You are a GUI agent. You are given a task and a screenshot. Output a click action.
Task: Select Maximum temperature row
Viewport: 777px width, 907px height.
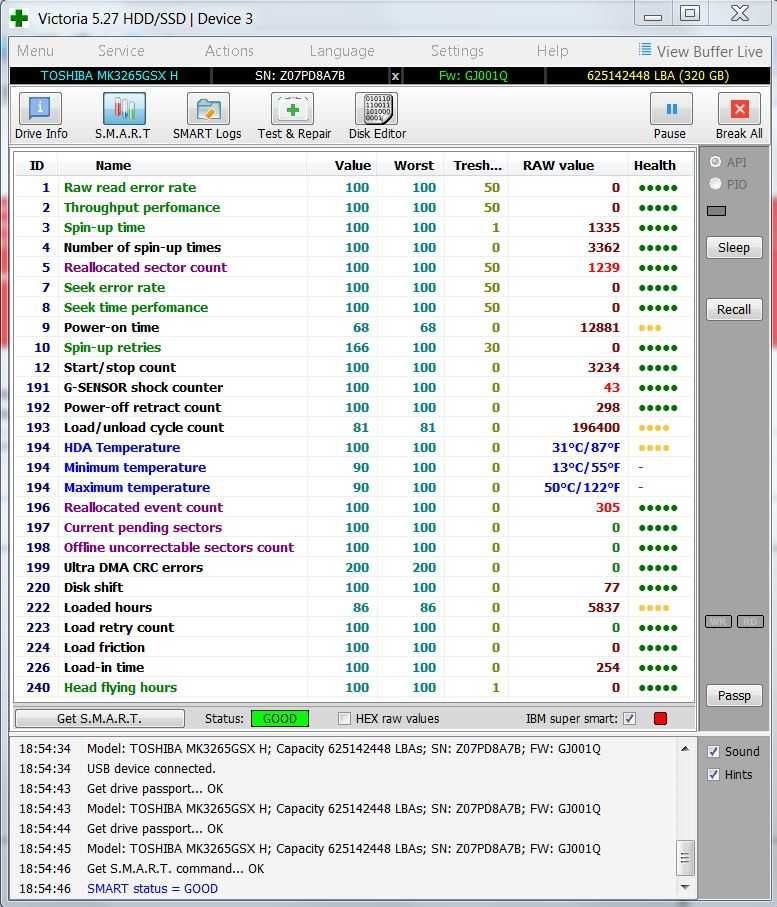click(353, 488)
